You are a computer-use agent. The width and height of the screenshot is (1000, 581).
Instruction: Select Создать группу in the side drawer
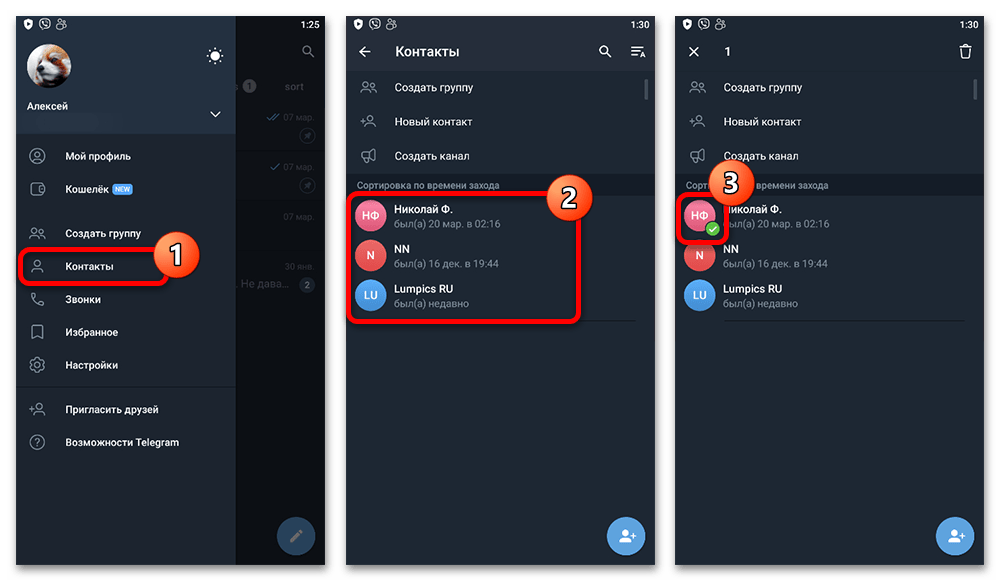[x=126, y=233]
